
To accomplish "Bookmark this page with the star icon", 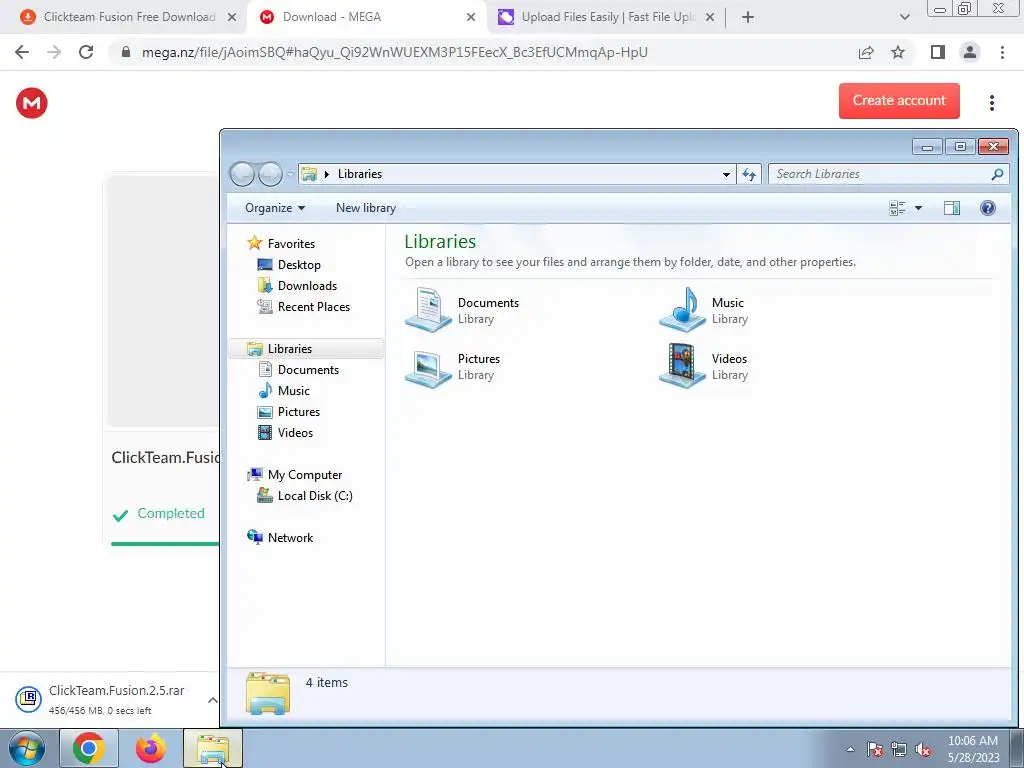I will pos(898,52).
